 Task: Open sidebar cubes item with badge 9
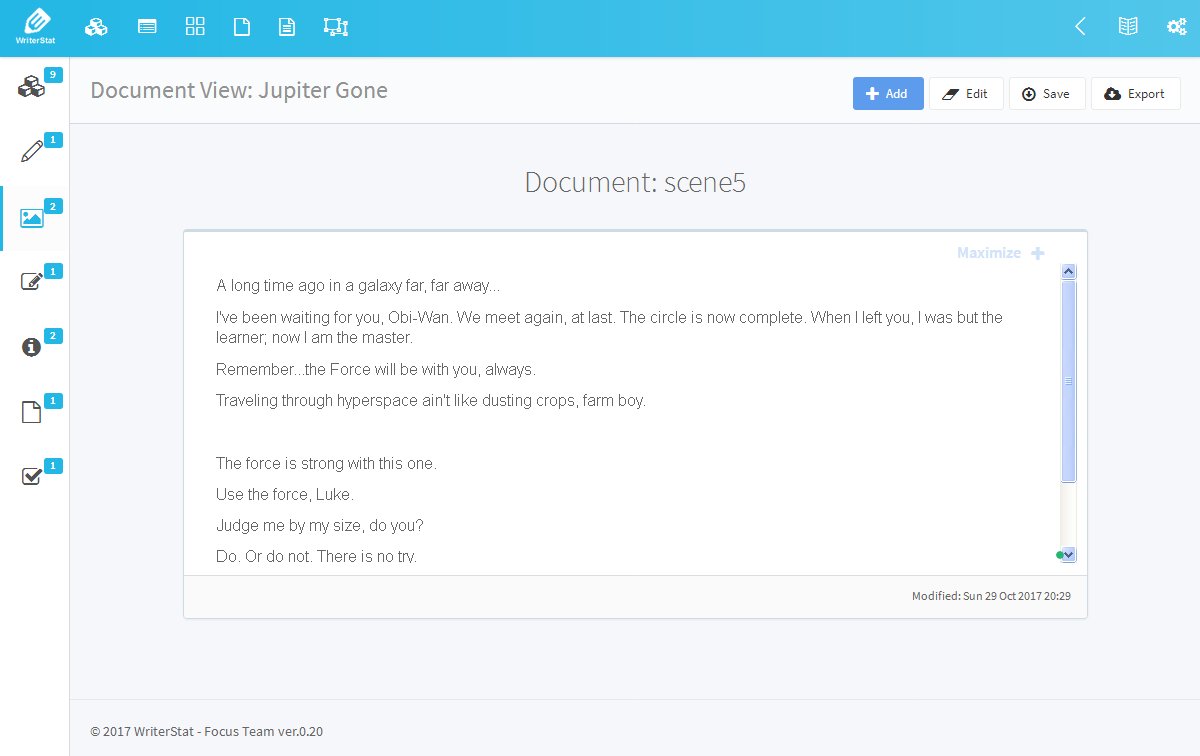pos(32,87)
